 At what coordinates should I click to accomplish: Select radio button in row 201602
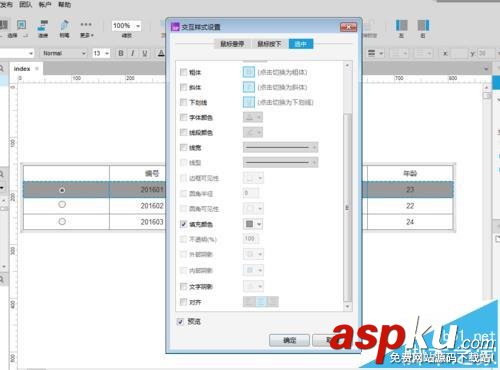tap(62, 205)
